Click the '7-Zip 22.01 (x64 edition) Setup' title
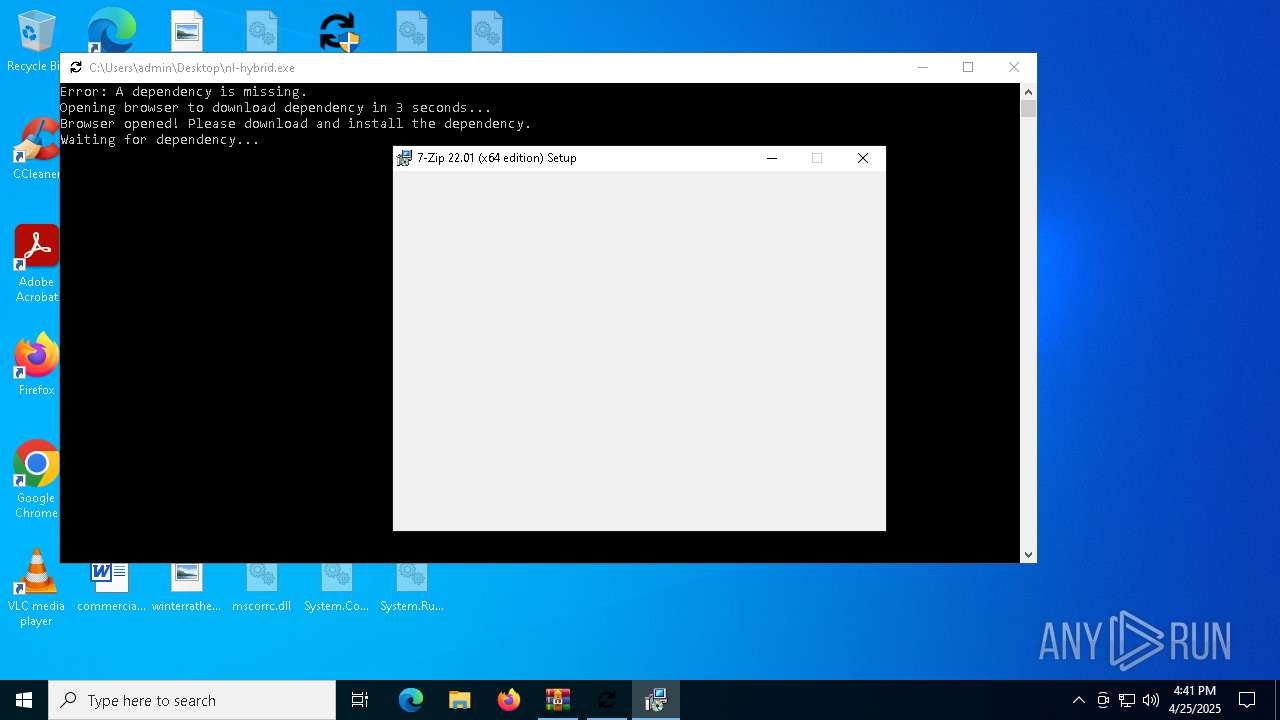Image resolution: width=1280 pixels, height=720 pixels. click(497, 158)
